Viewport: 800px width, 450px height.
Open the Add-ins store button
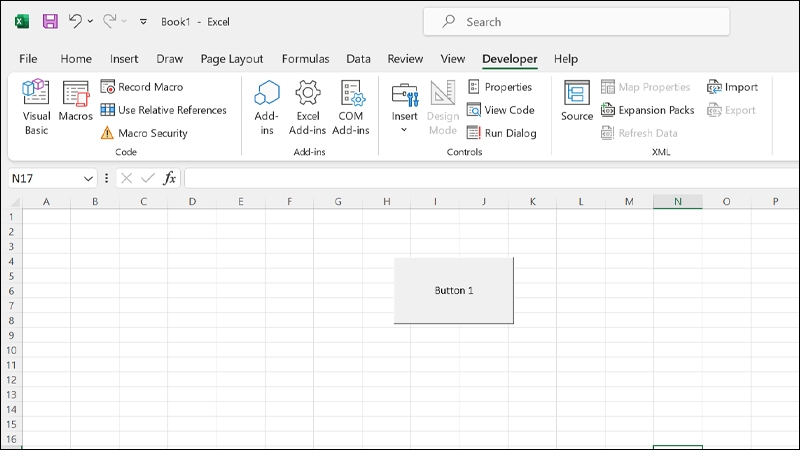pyautogui.click(x=267, y=107)
